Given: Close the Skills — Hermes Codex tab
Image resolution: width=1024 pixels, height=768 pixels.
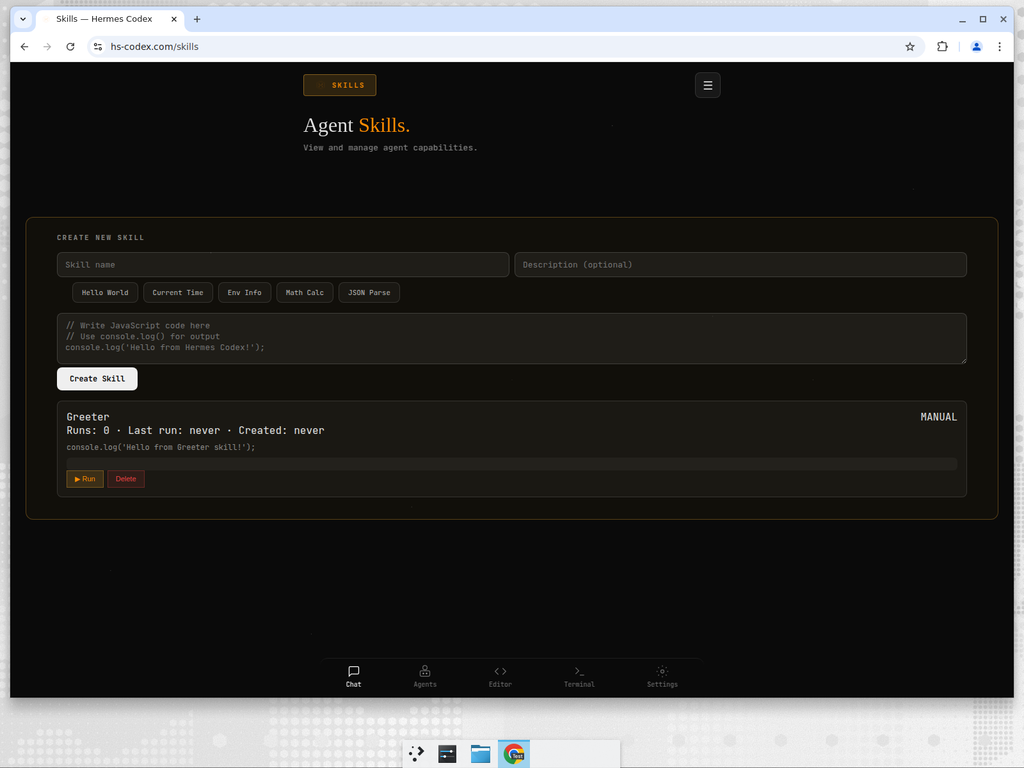Looking at the screenshot, I should point(174,19).
